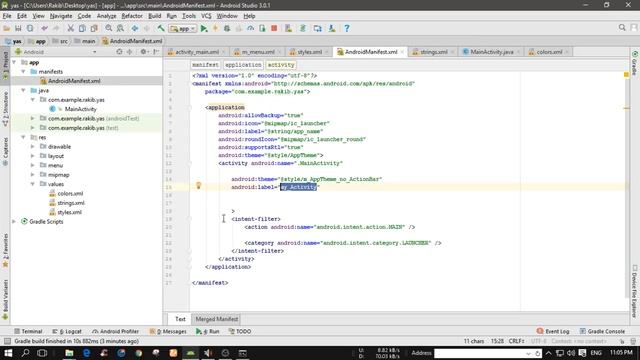Open the run configuration app dropdown
Image resolution: width=640 pixels, height=360 pixels.
pyautogui.click(x=183, y=29)
